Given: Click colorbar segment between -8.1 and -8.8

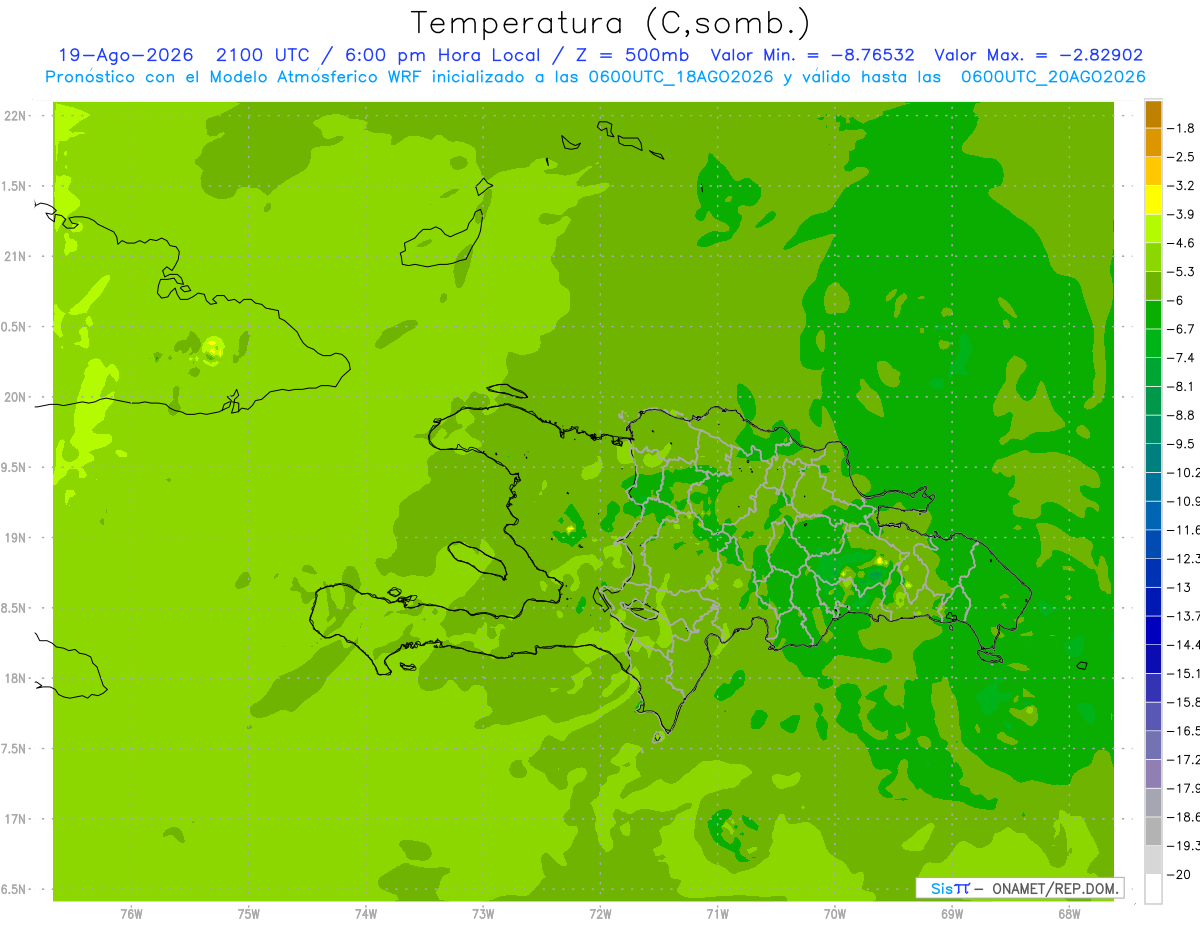Looking at the screenshot, I should (x=1153, y=400).
